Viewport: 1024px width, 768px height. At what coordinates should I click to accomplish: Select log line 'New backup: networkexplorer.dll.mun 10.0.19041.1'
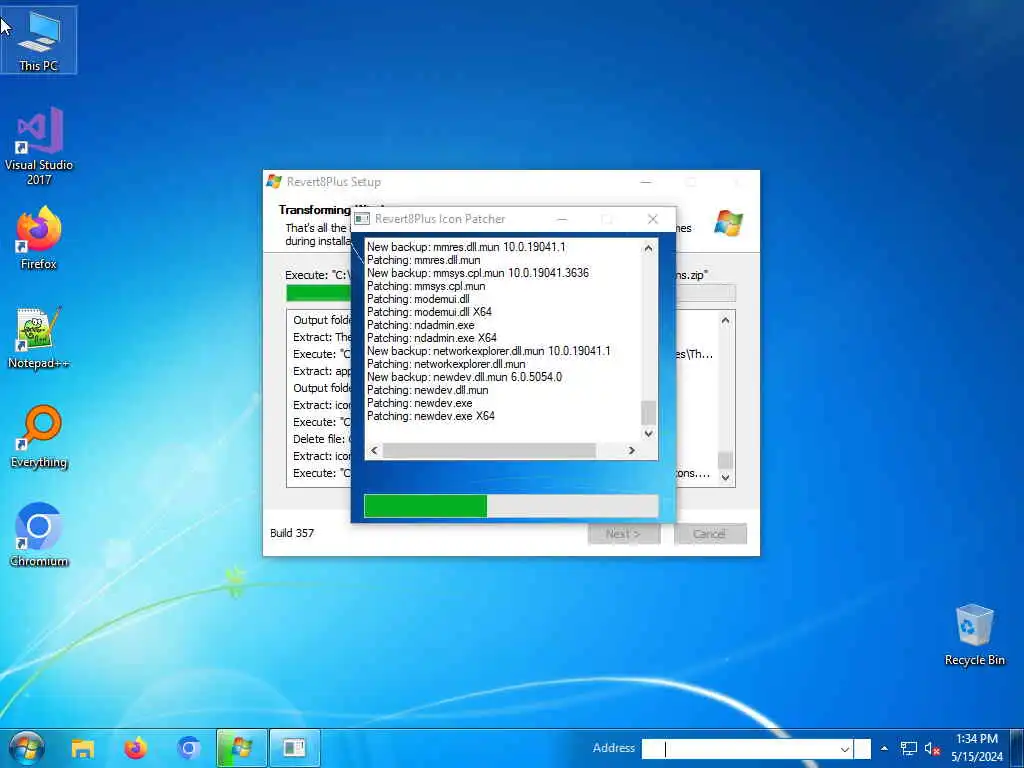point(488,351)
